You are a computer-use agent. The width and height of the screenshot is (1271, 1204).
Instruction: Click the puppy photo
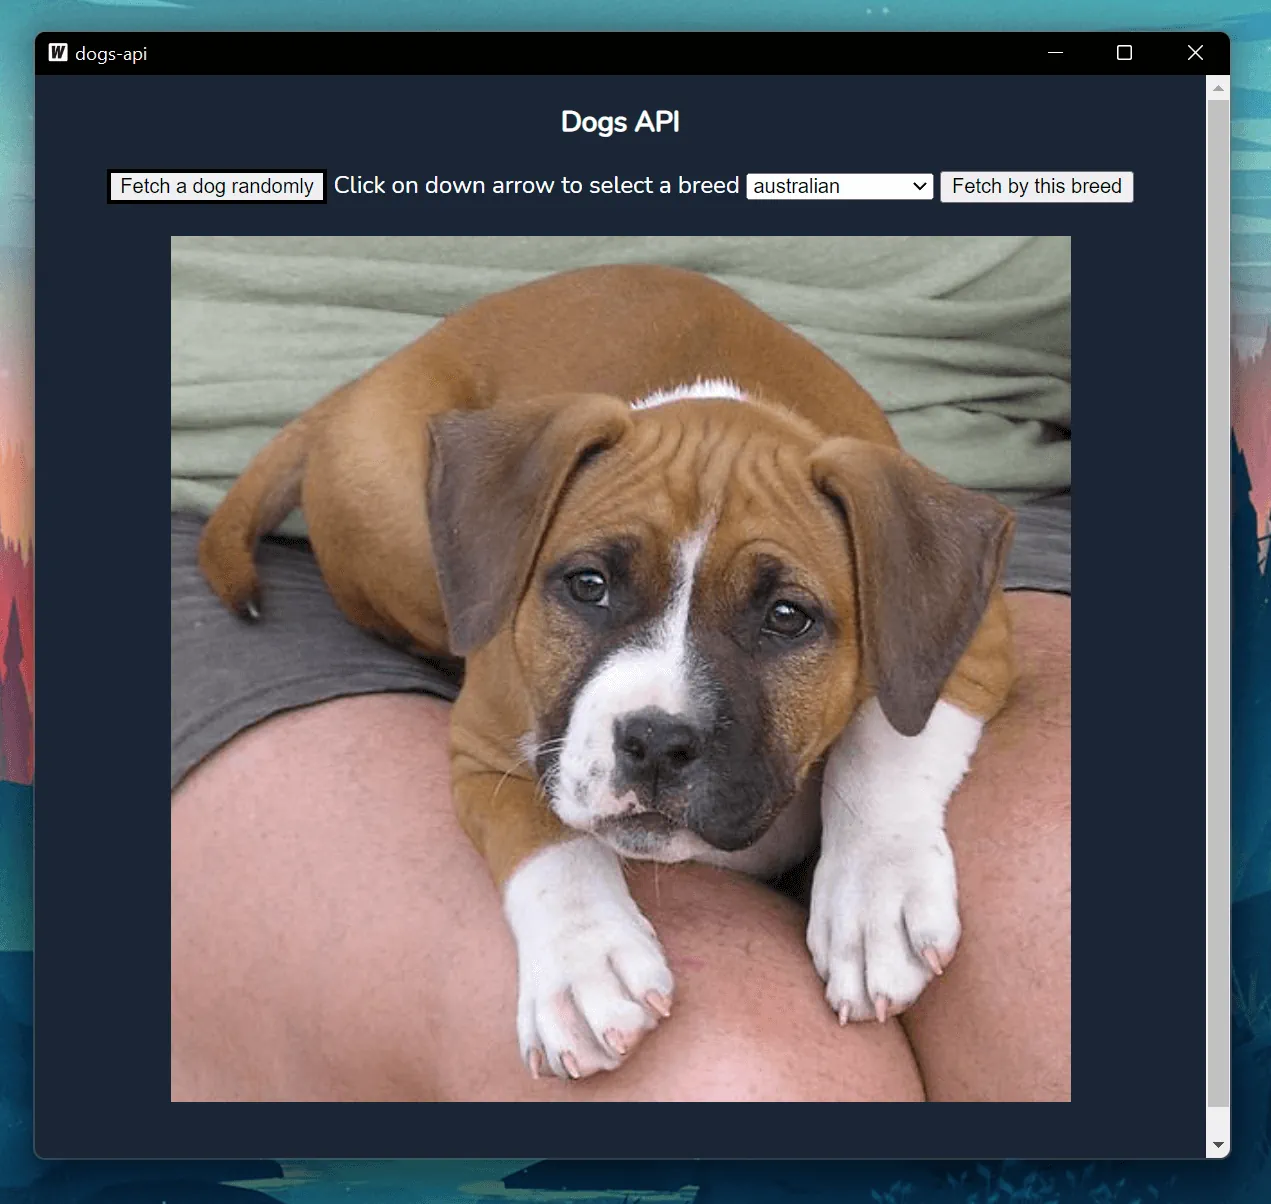[x=620, y=668]
